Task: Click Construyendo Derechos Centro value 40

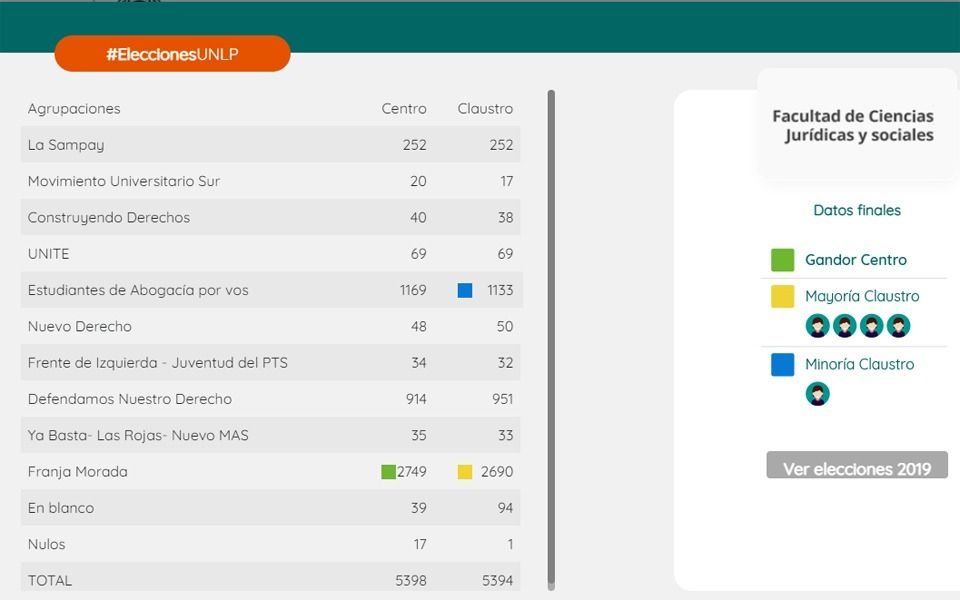Action: tap(418, 218)
